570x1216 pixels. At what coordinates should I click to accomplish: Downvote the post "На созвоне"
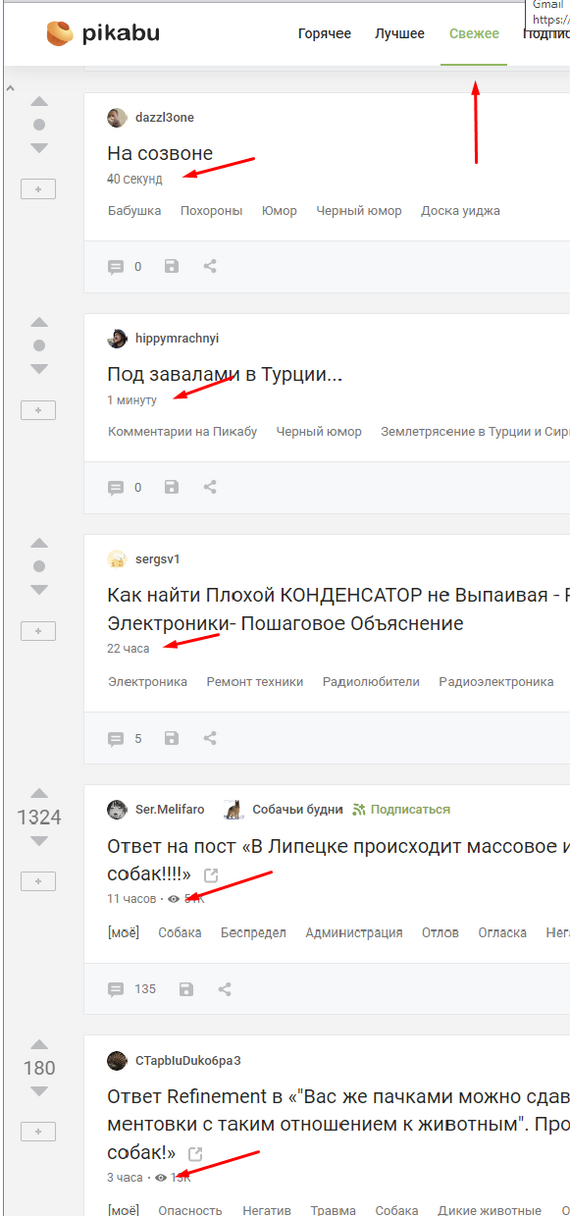[39, 148]
